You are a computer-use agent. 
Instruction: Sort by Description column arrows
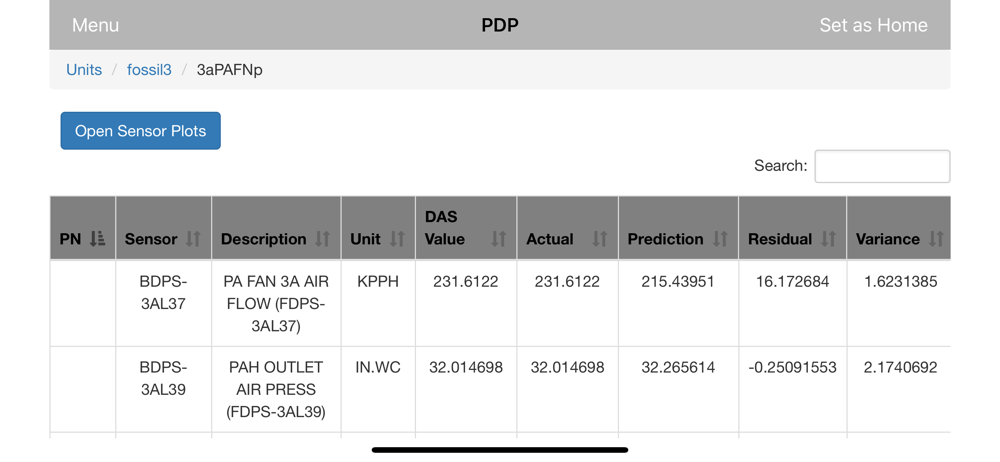[323, 239]
